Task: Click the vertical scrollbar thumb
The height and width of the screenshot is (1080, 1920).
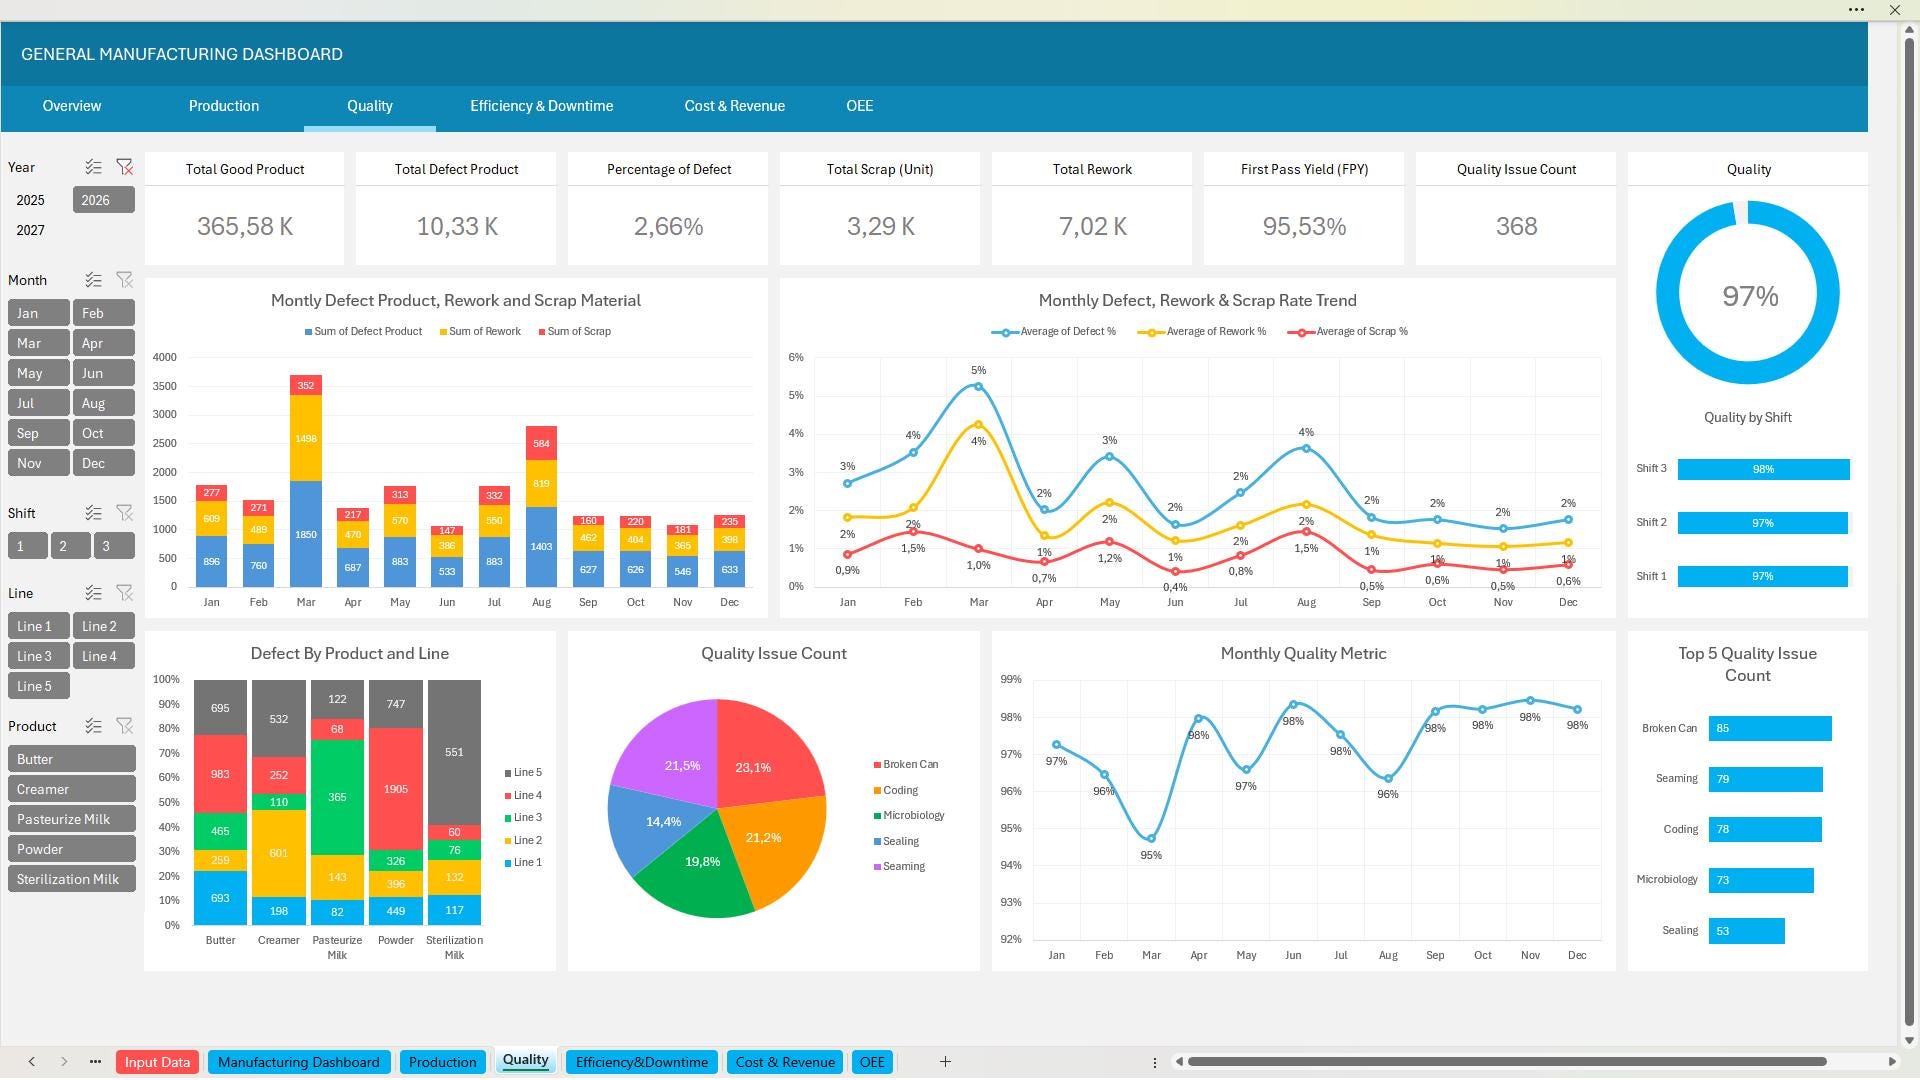Action: [1908, 530]
